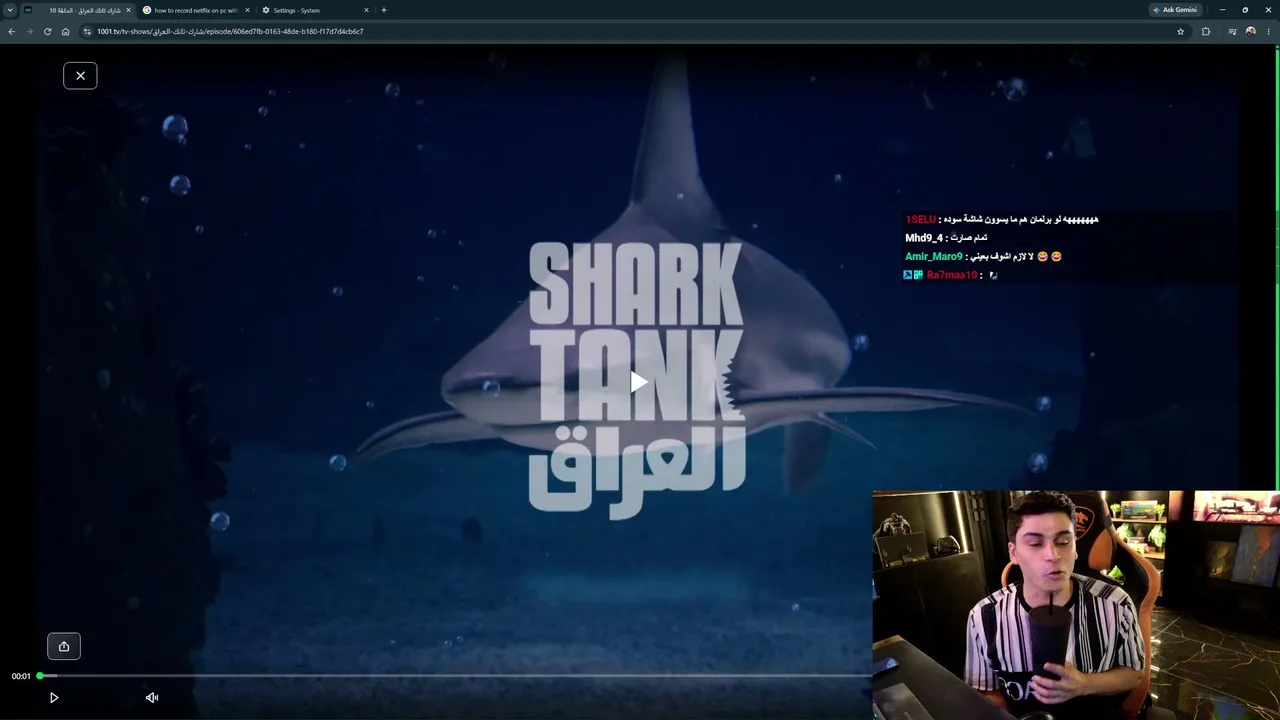Viewport: 1280px width, 720px height.
Task: Go back to the previous page
Action: point(12,31)
